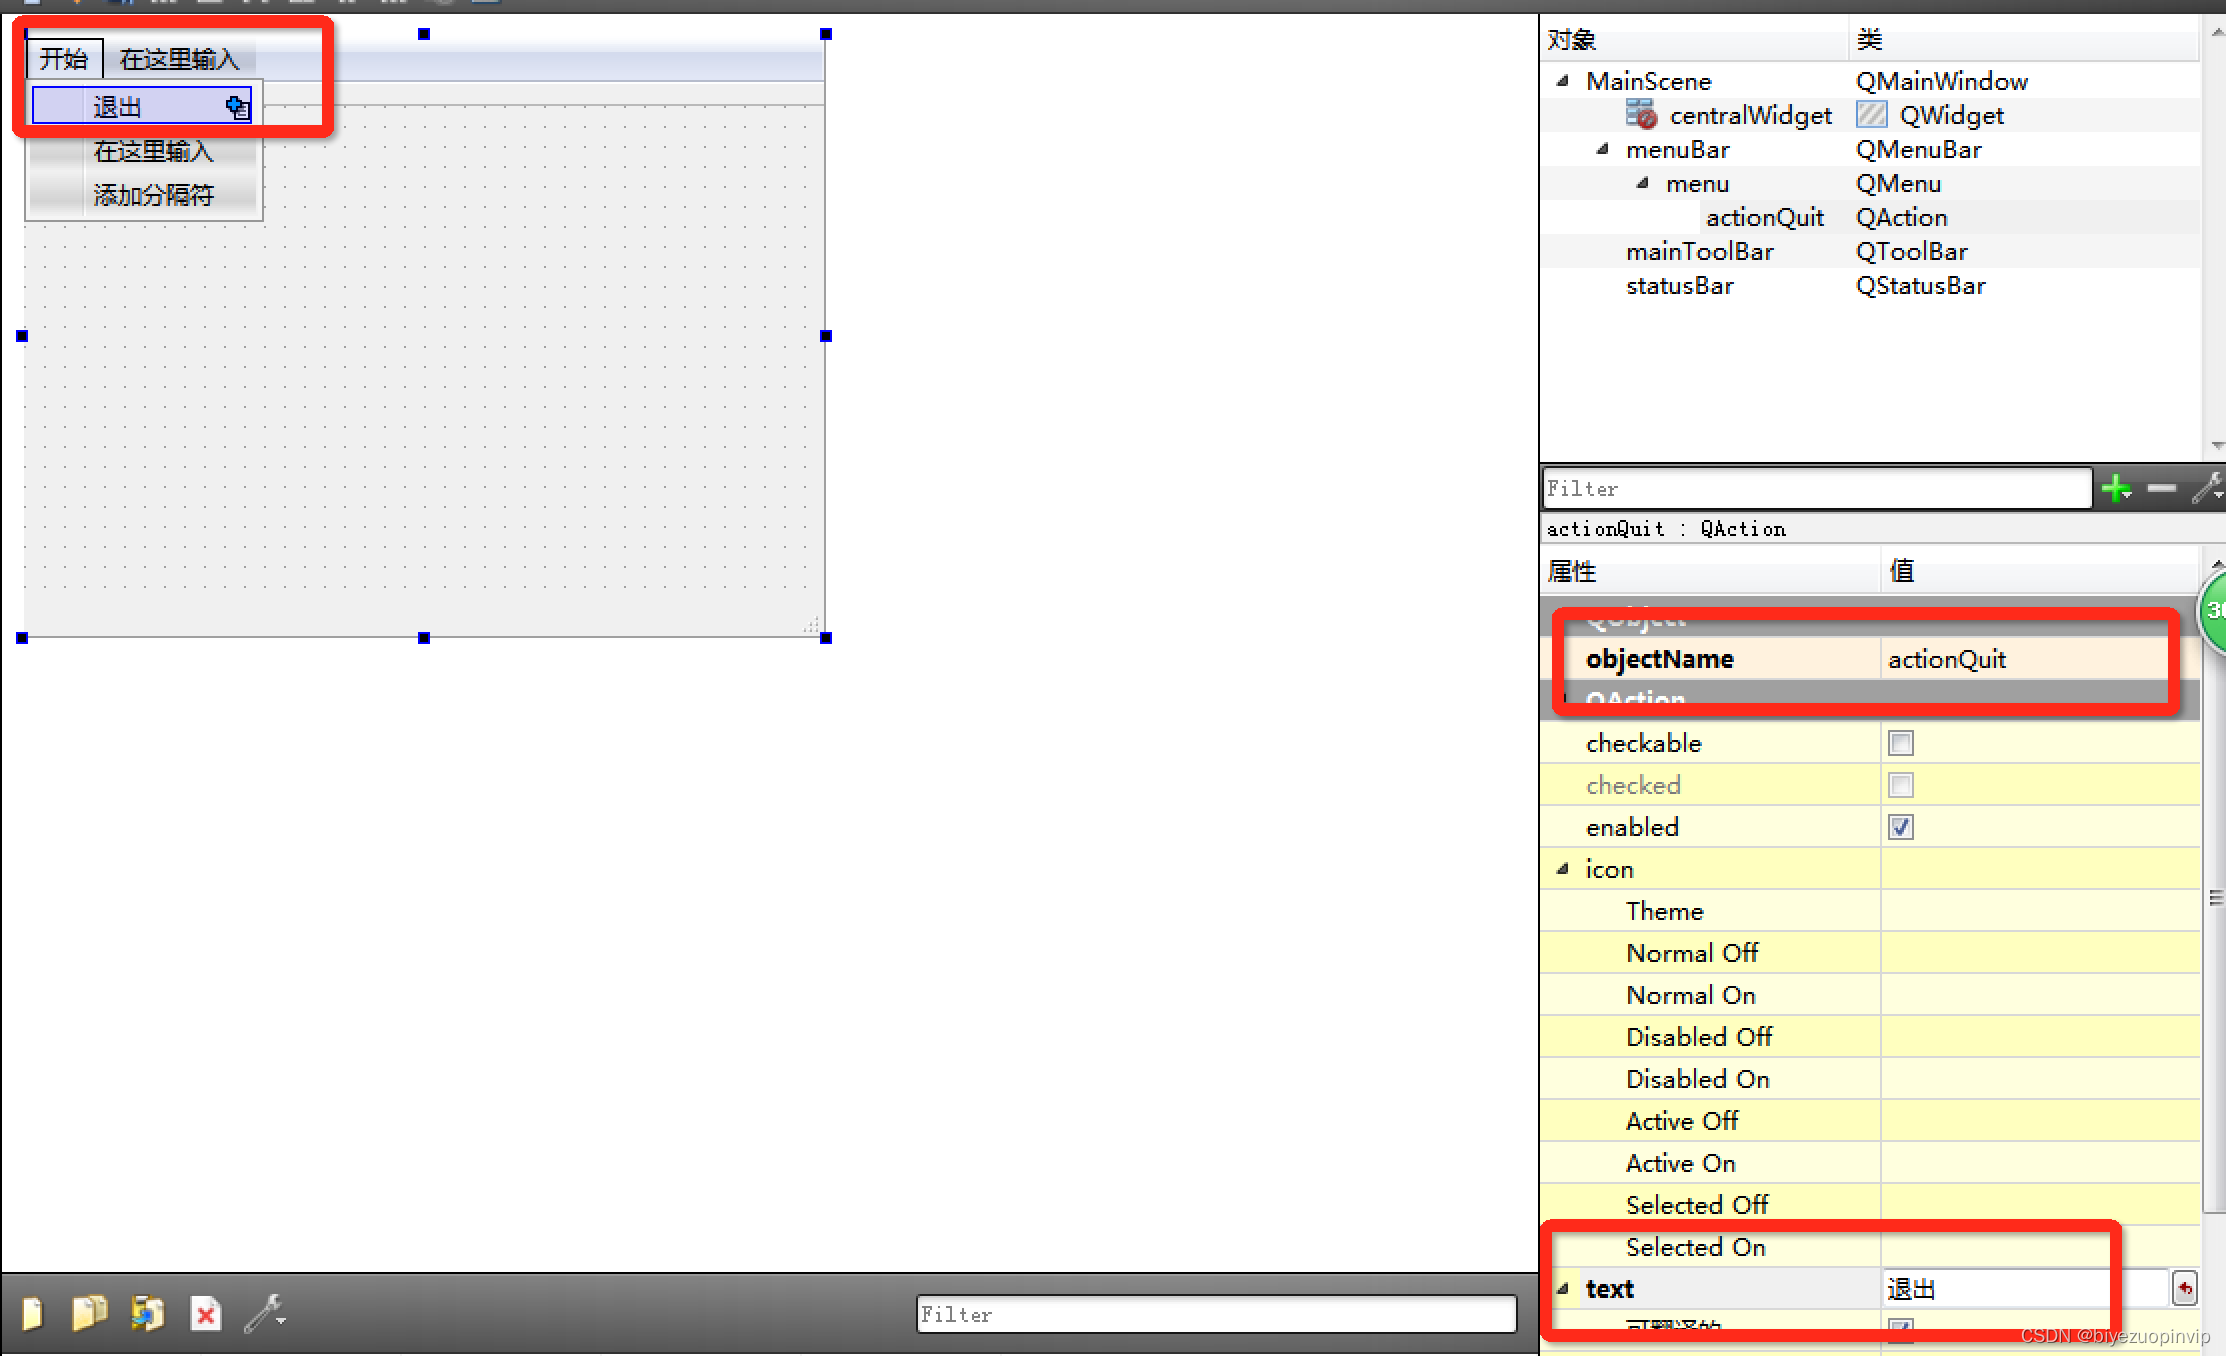Enable the checkable property checkbox
Image resolution: width=2226 pixels, height=1356 pixels.
(1900, 743)
